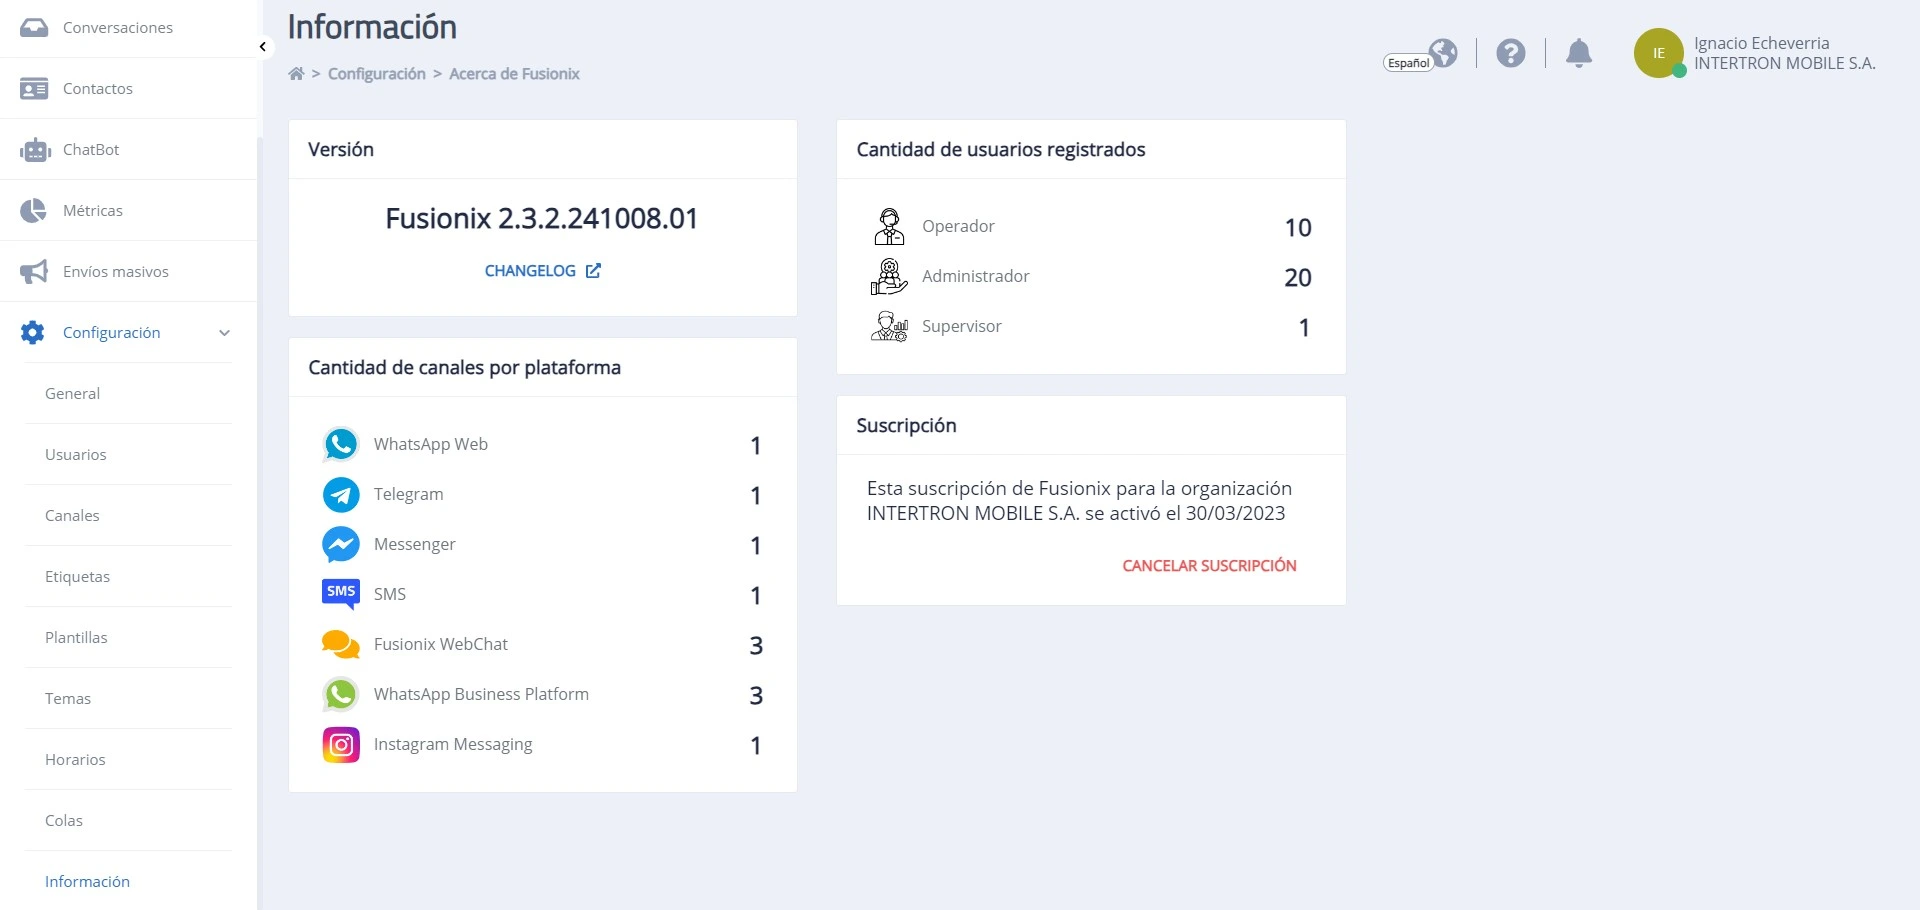
Task: Click the Operador count 10
Action: [1298, 228]
